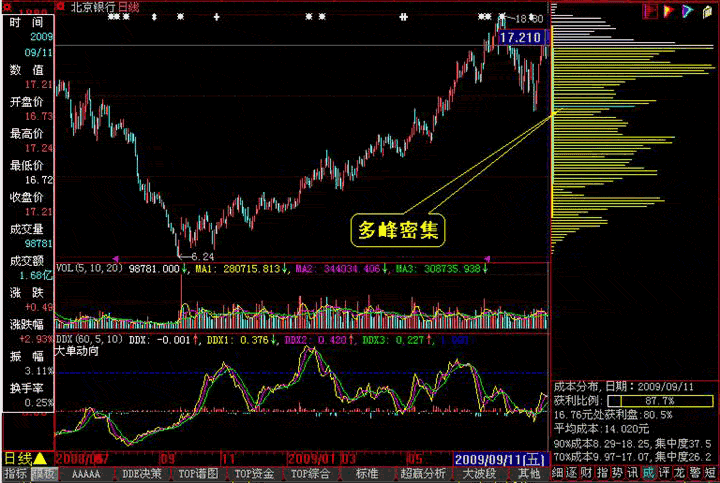The height and width of the screenshot is (483, 720).
Task: Click the DDE决策 template button
Action: point(141,474)
